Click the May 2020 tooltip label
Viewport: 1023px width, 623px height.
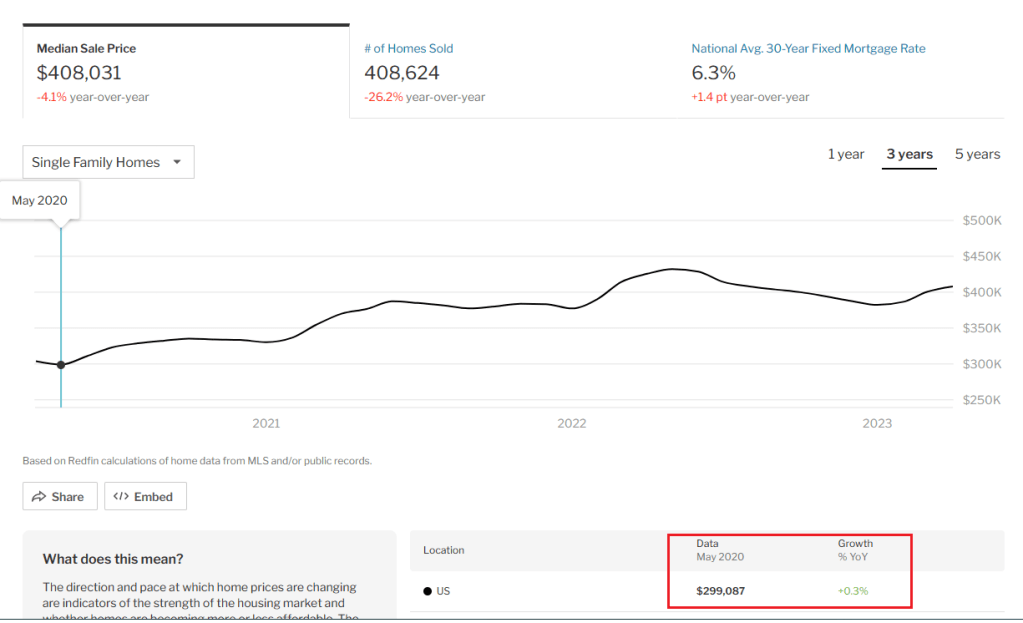click(x=40, y=200)
